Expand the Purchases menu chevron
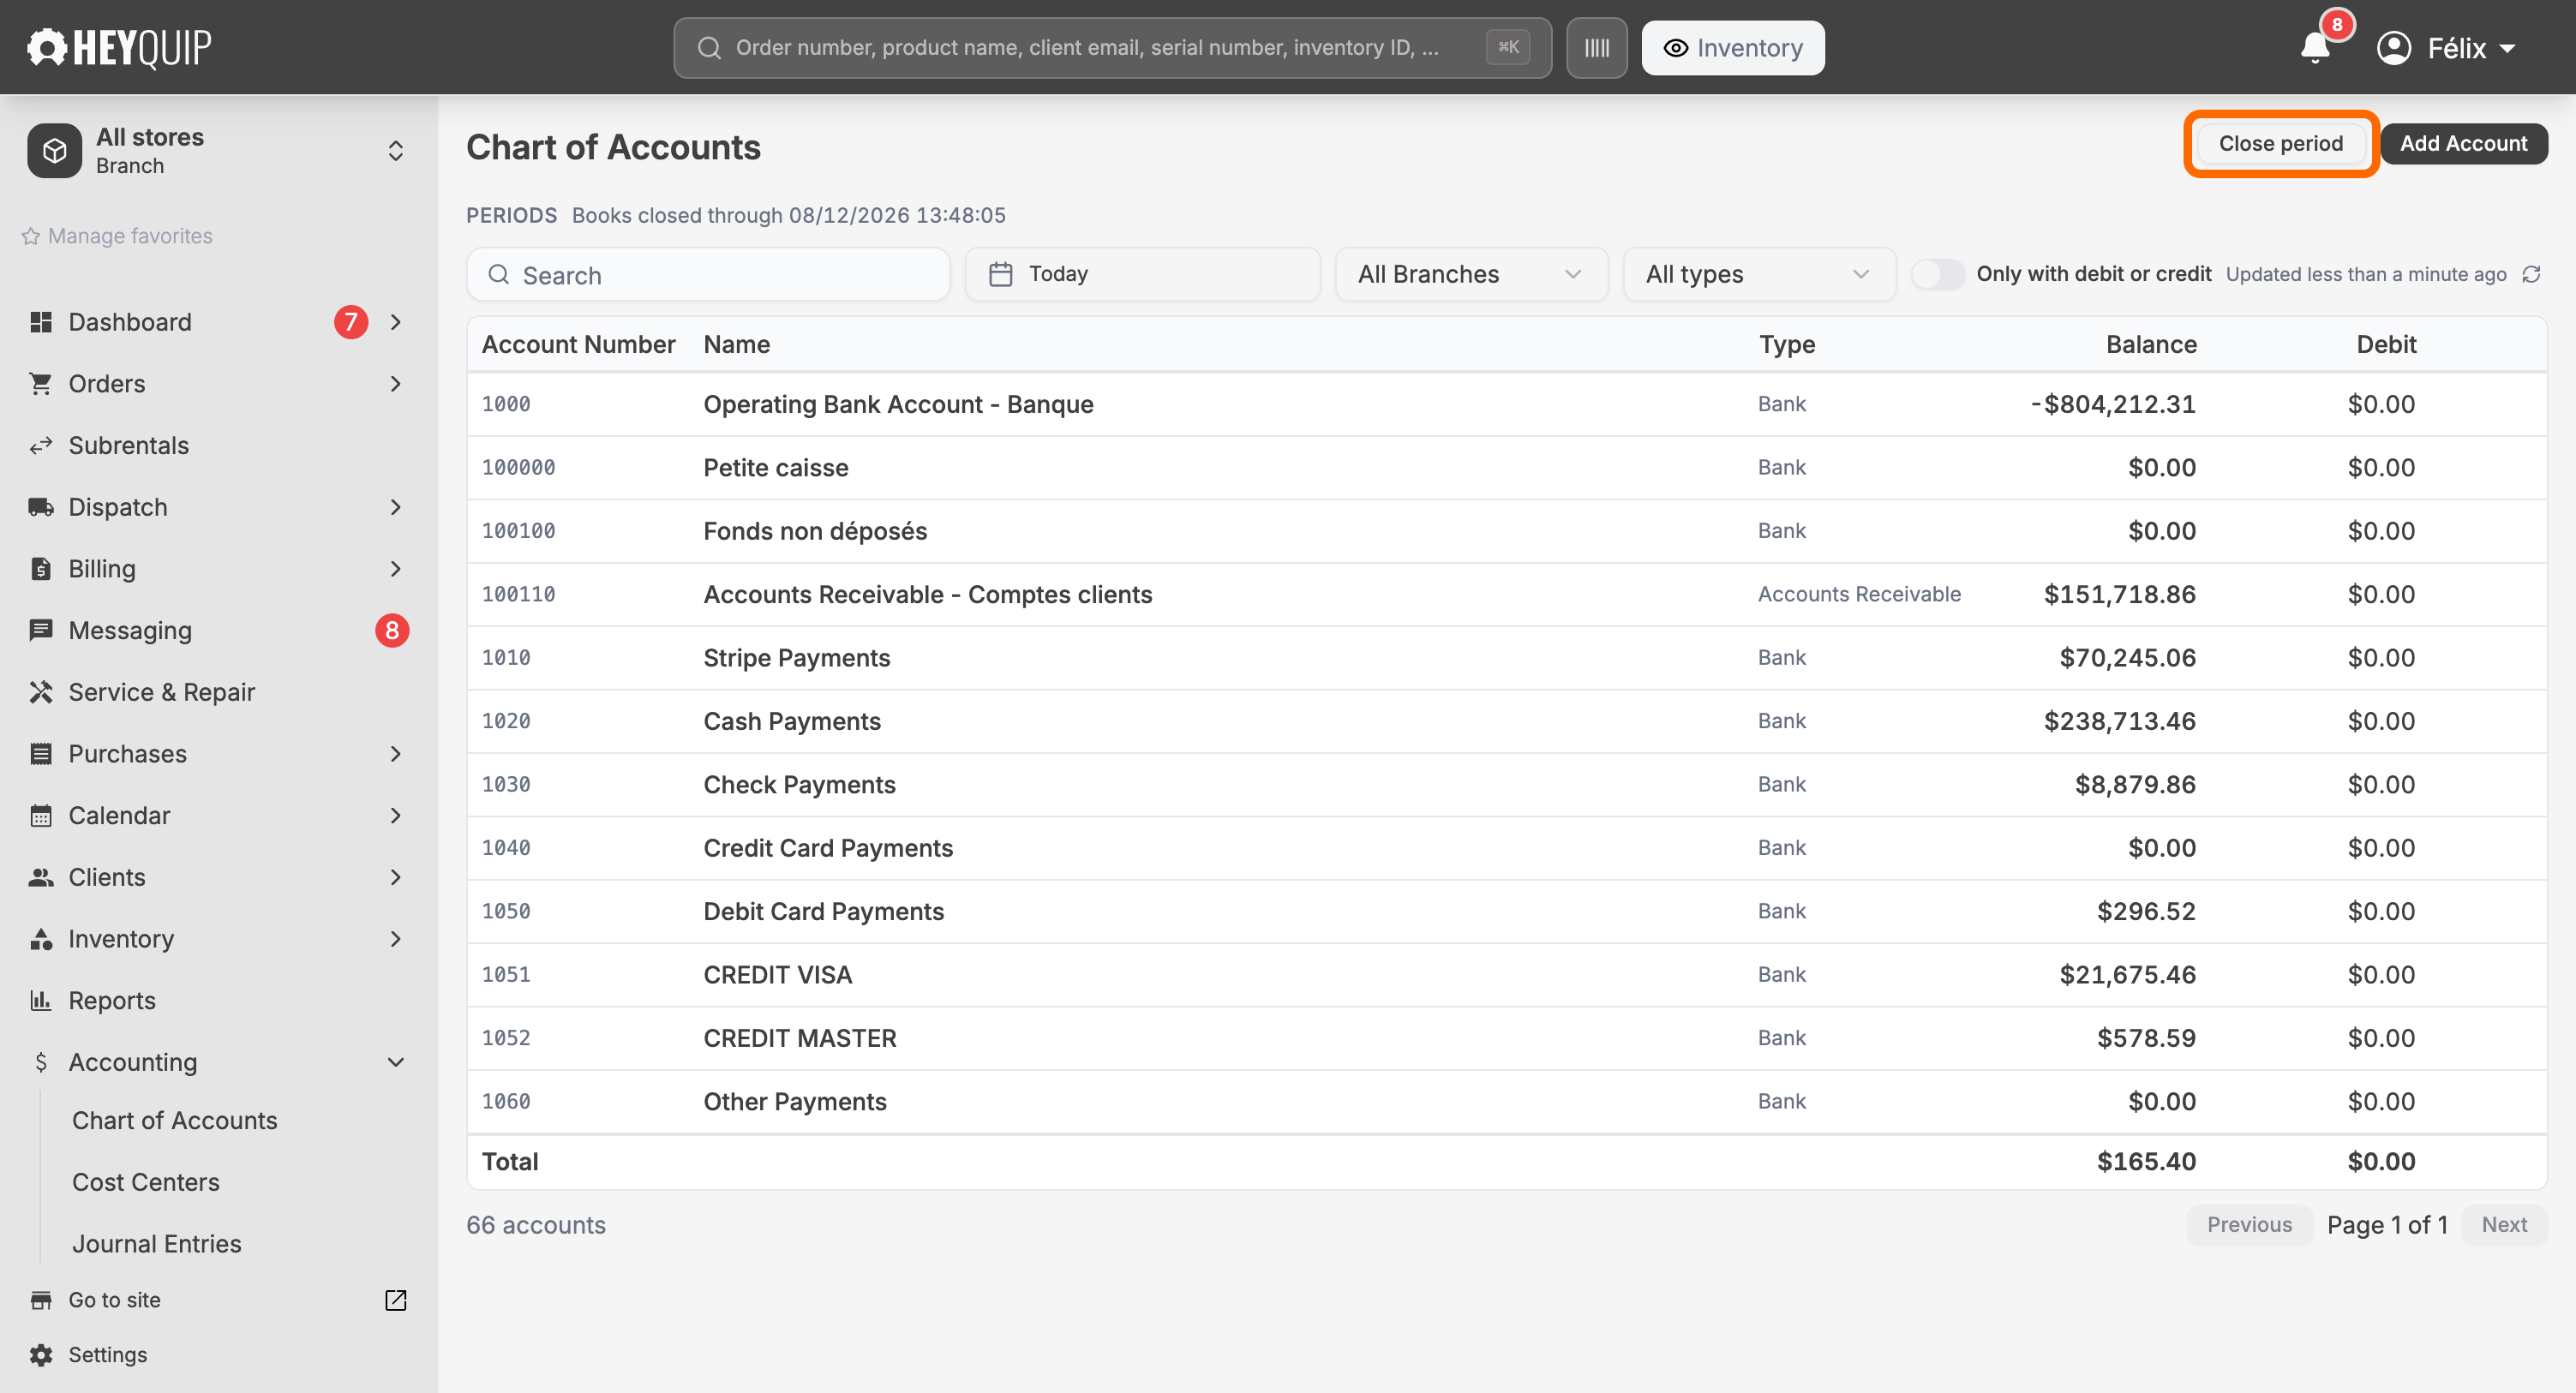The height and width of the screenshot is (1393, 2576). coord(396,754)
